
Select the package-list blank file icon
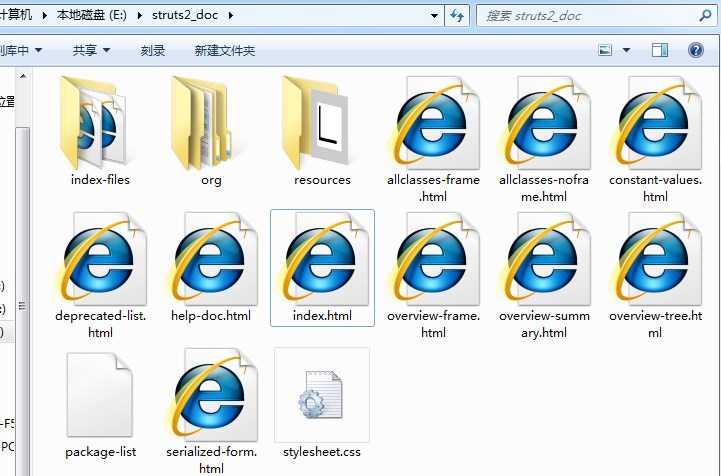(x=100, y=395)
